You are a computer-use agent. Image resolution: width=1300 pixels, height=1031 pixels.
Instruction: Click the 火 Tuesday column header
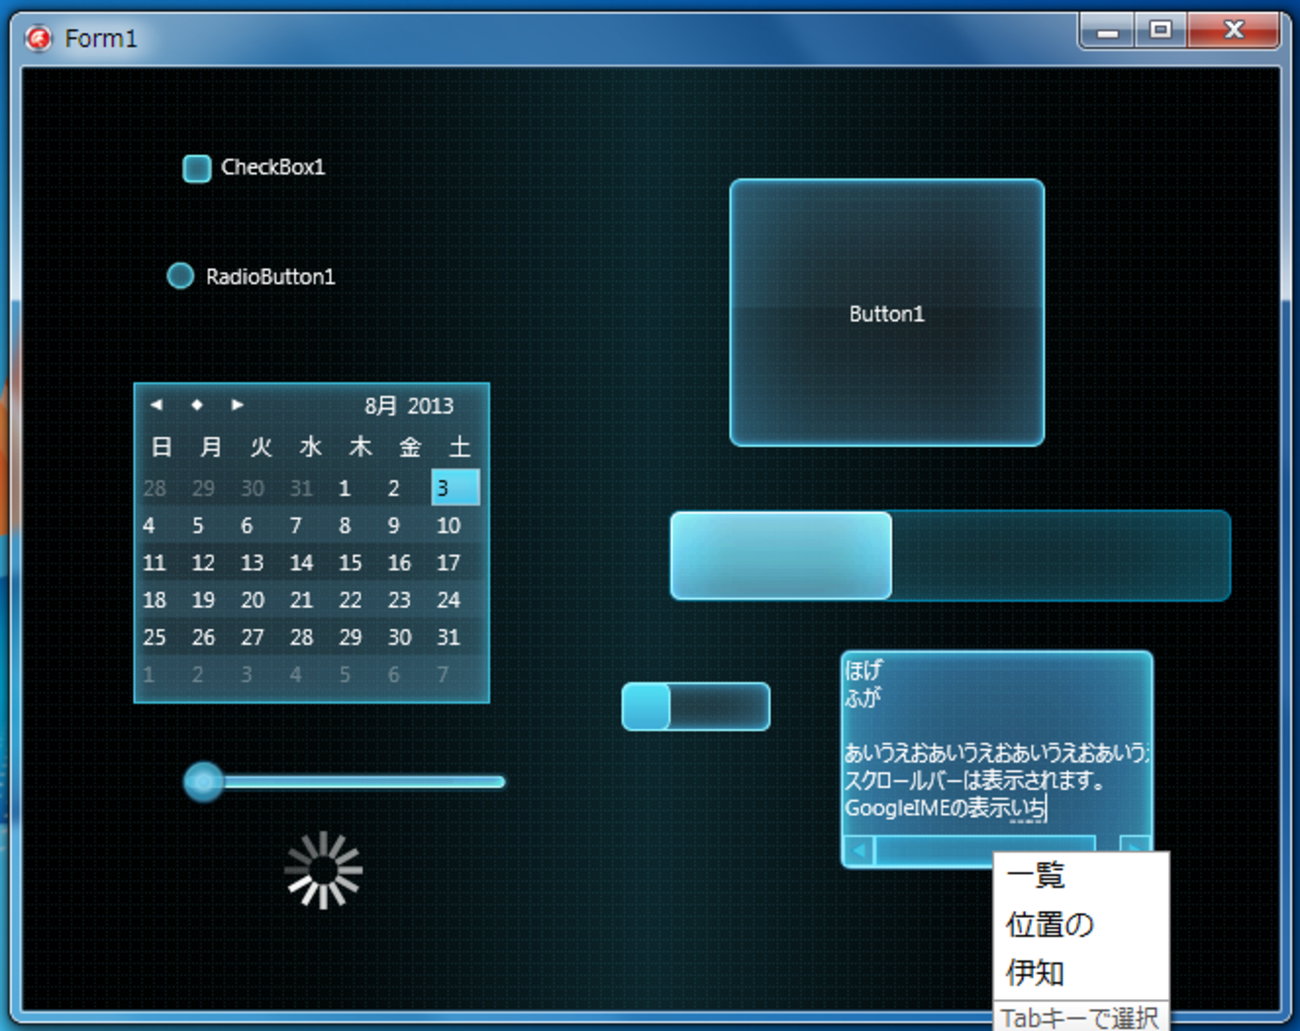(261, 447)
